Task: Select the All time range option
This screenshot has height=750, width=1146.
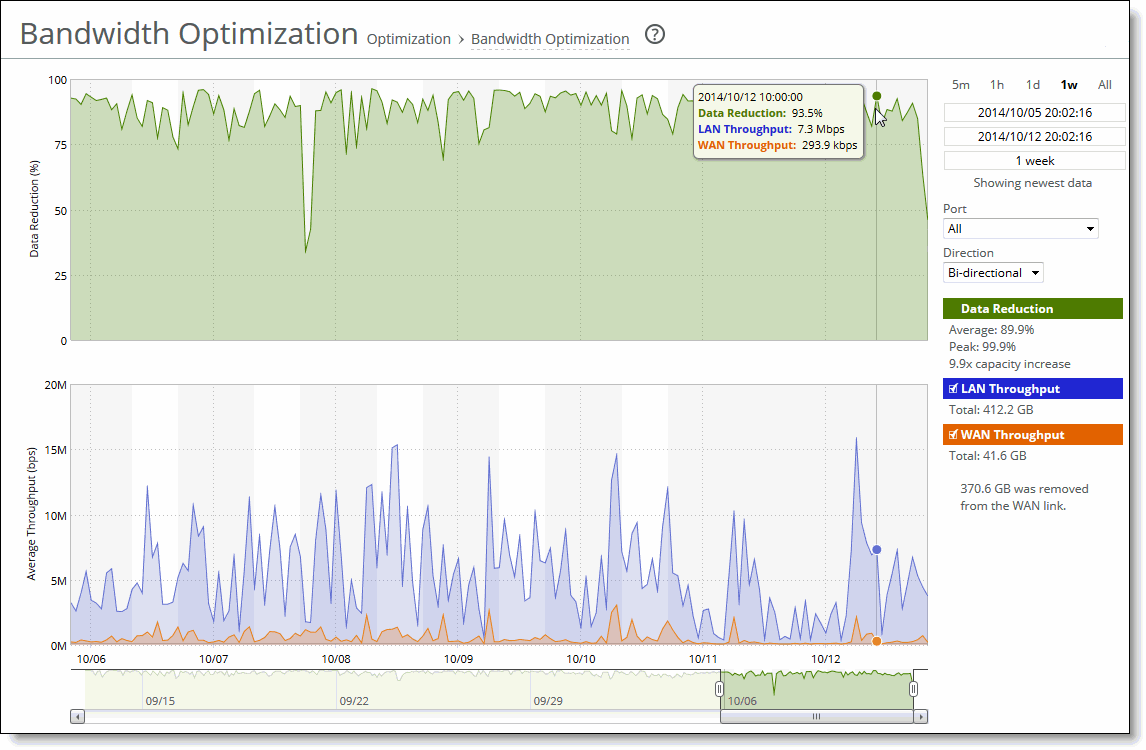Action: [1104, 85]
